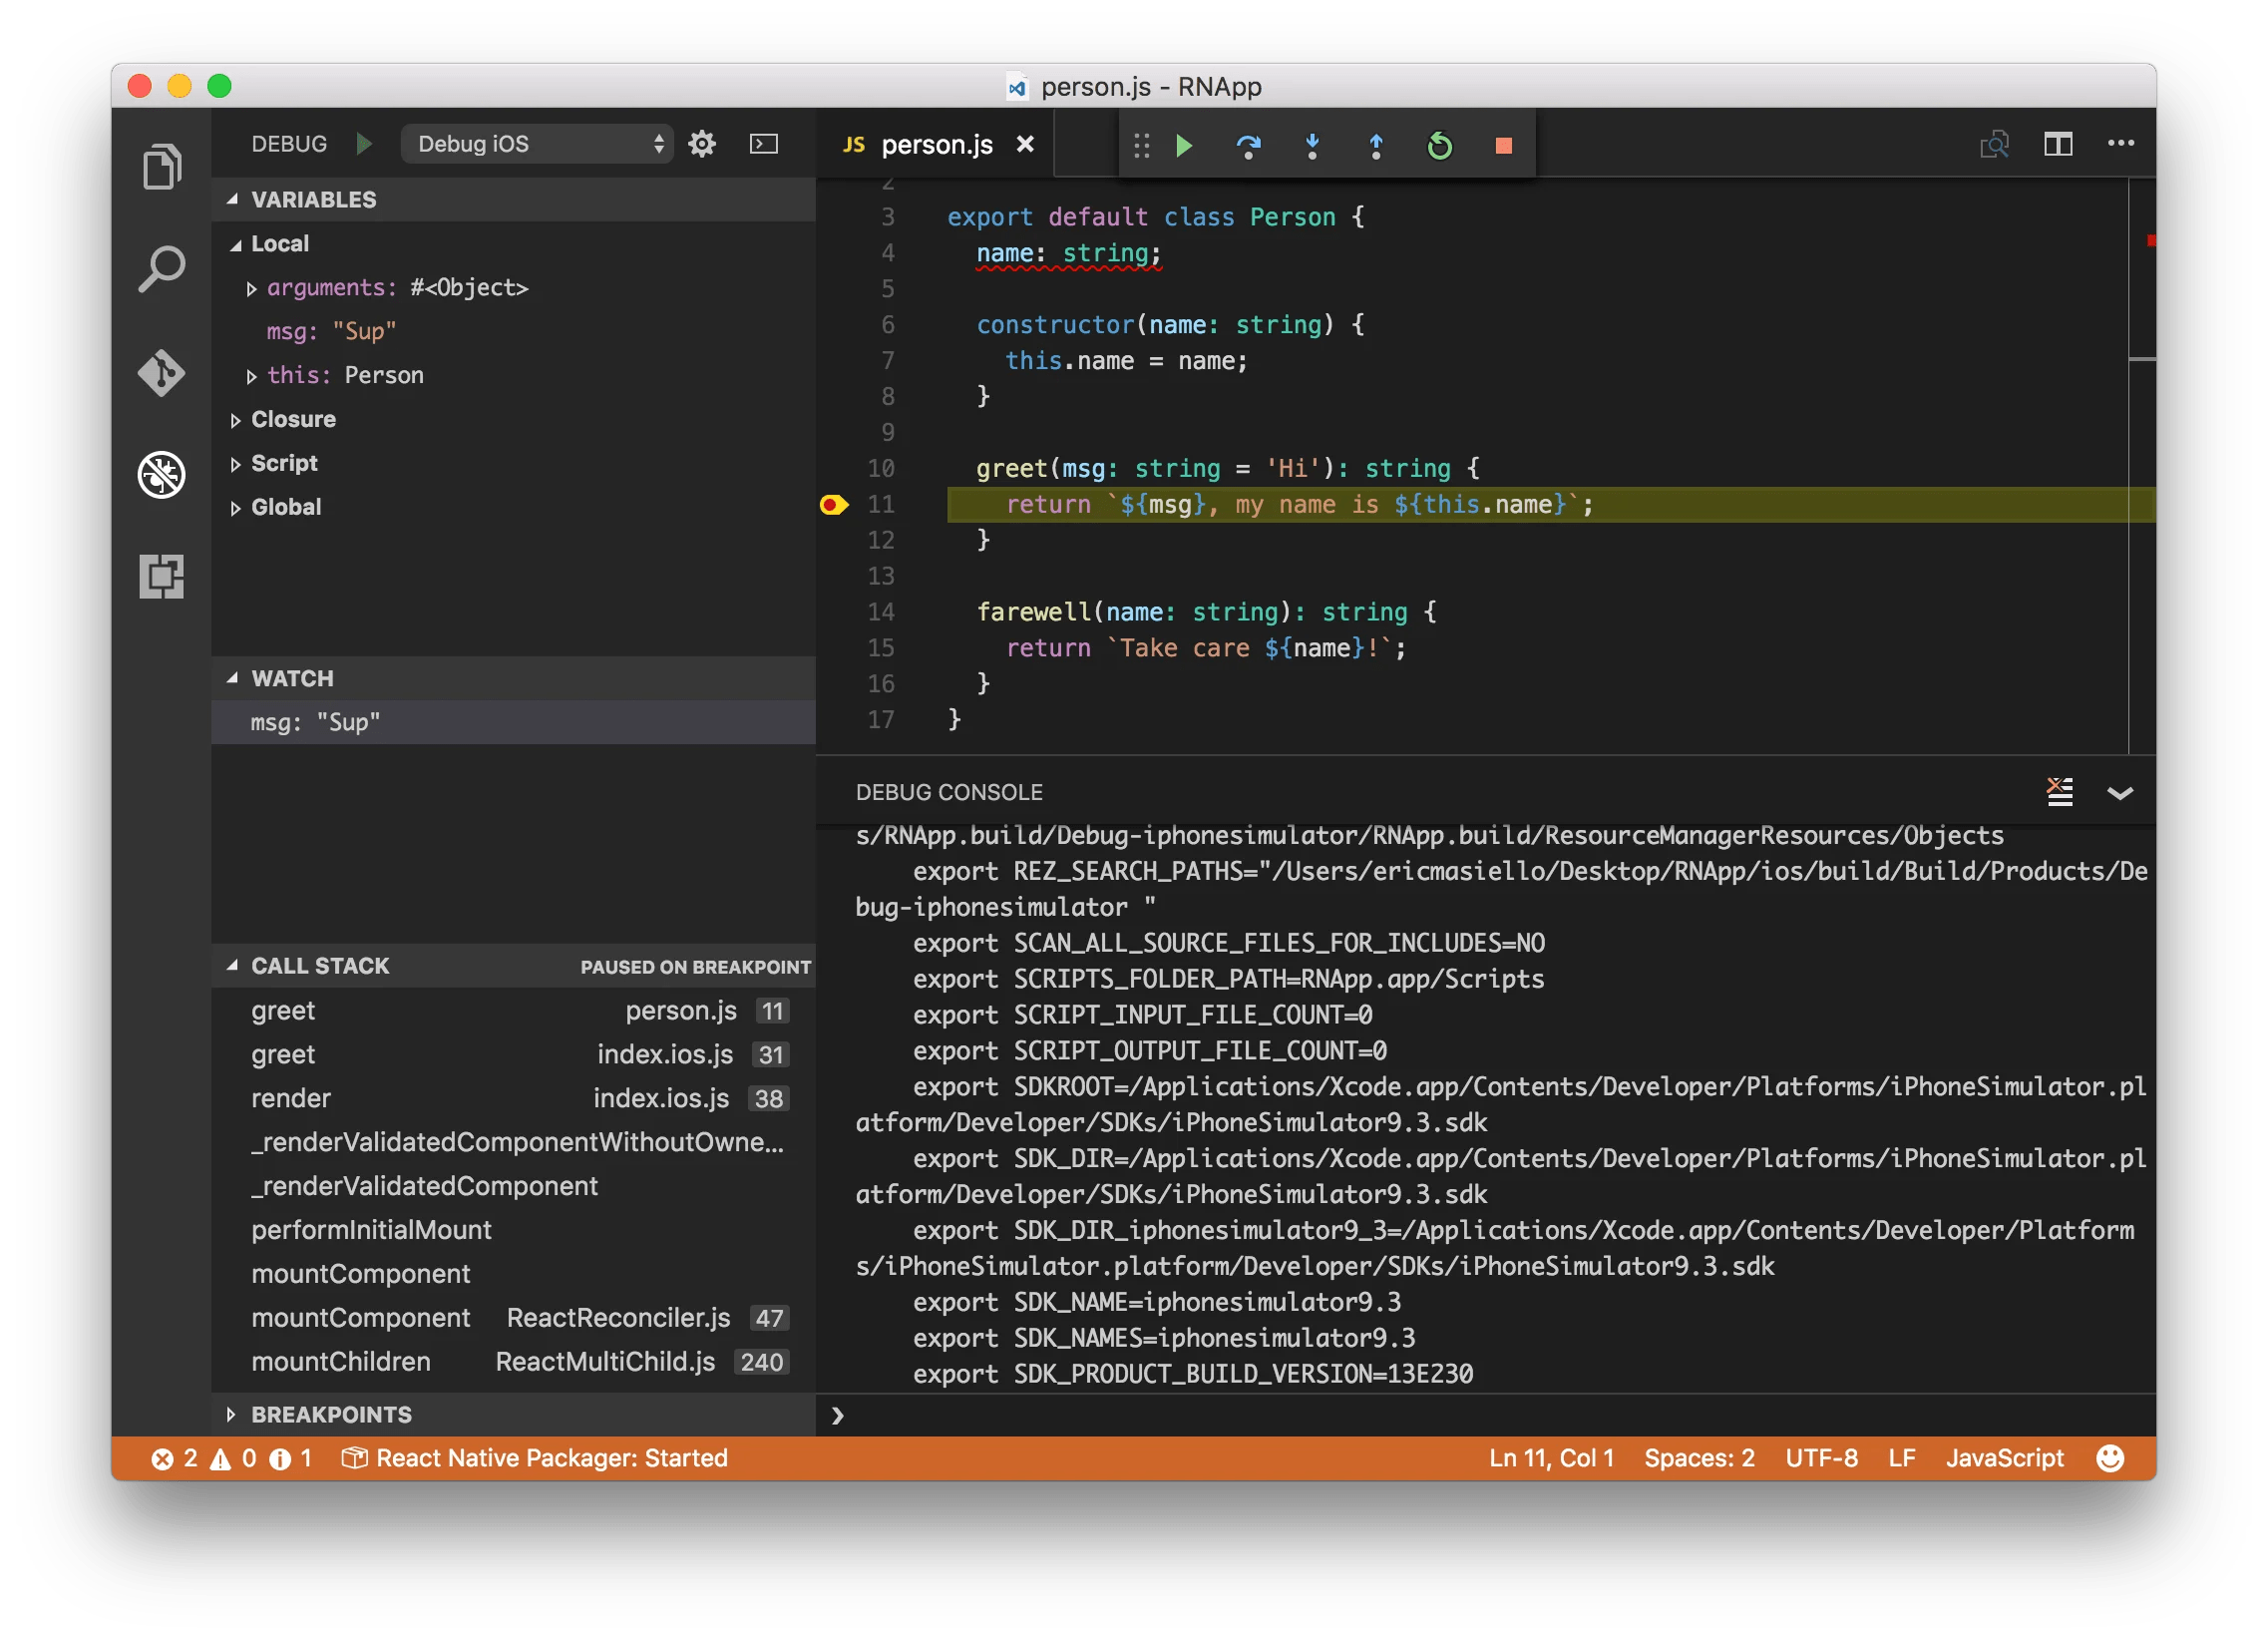Image resolution: width=2268 pixels, height=1640 pixels.
Task: Select the person.js editor tab
Action: [936, 145]
